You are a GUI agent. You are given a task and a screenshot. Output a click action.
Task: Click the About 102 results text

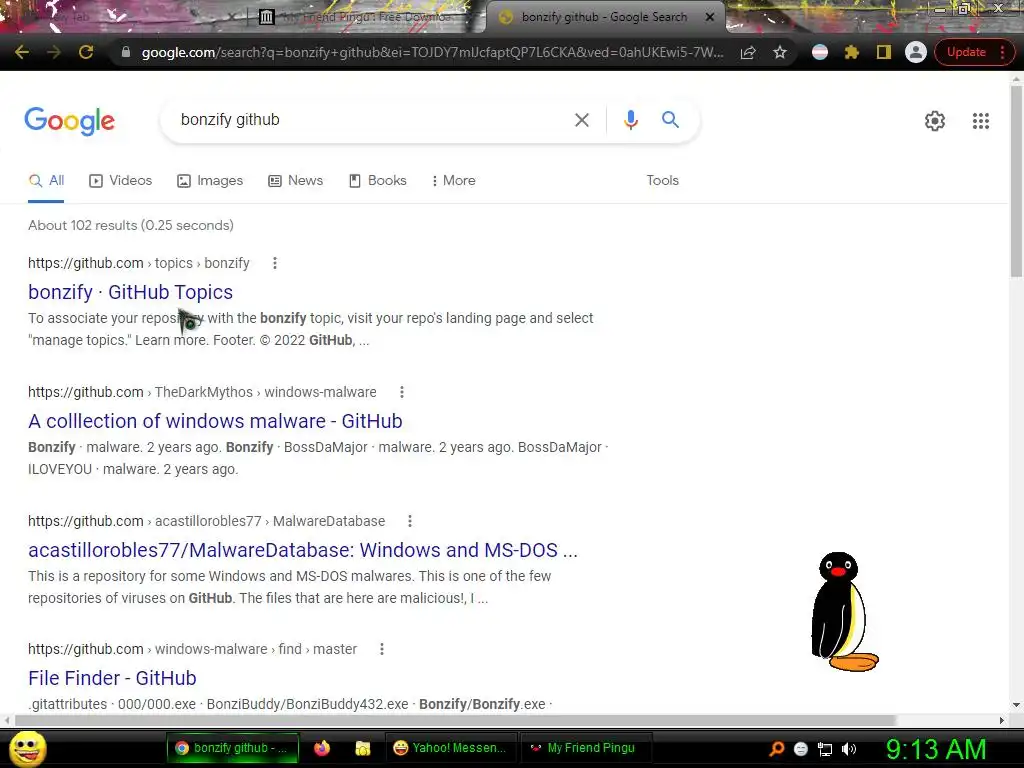point(131,225)
